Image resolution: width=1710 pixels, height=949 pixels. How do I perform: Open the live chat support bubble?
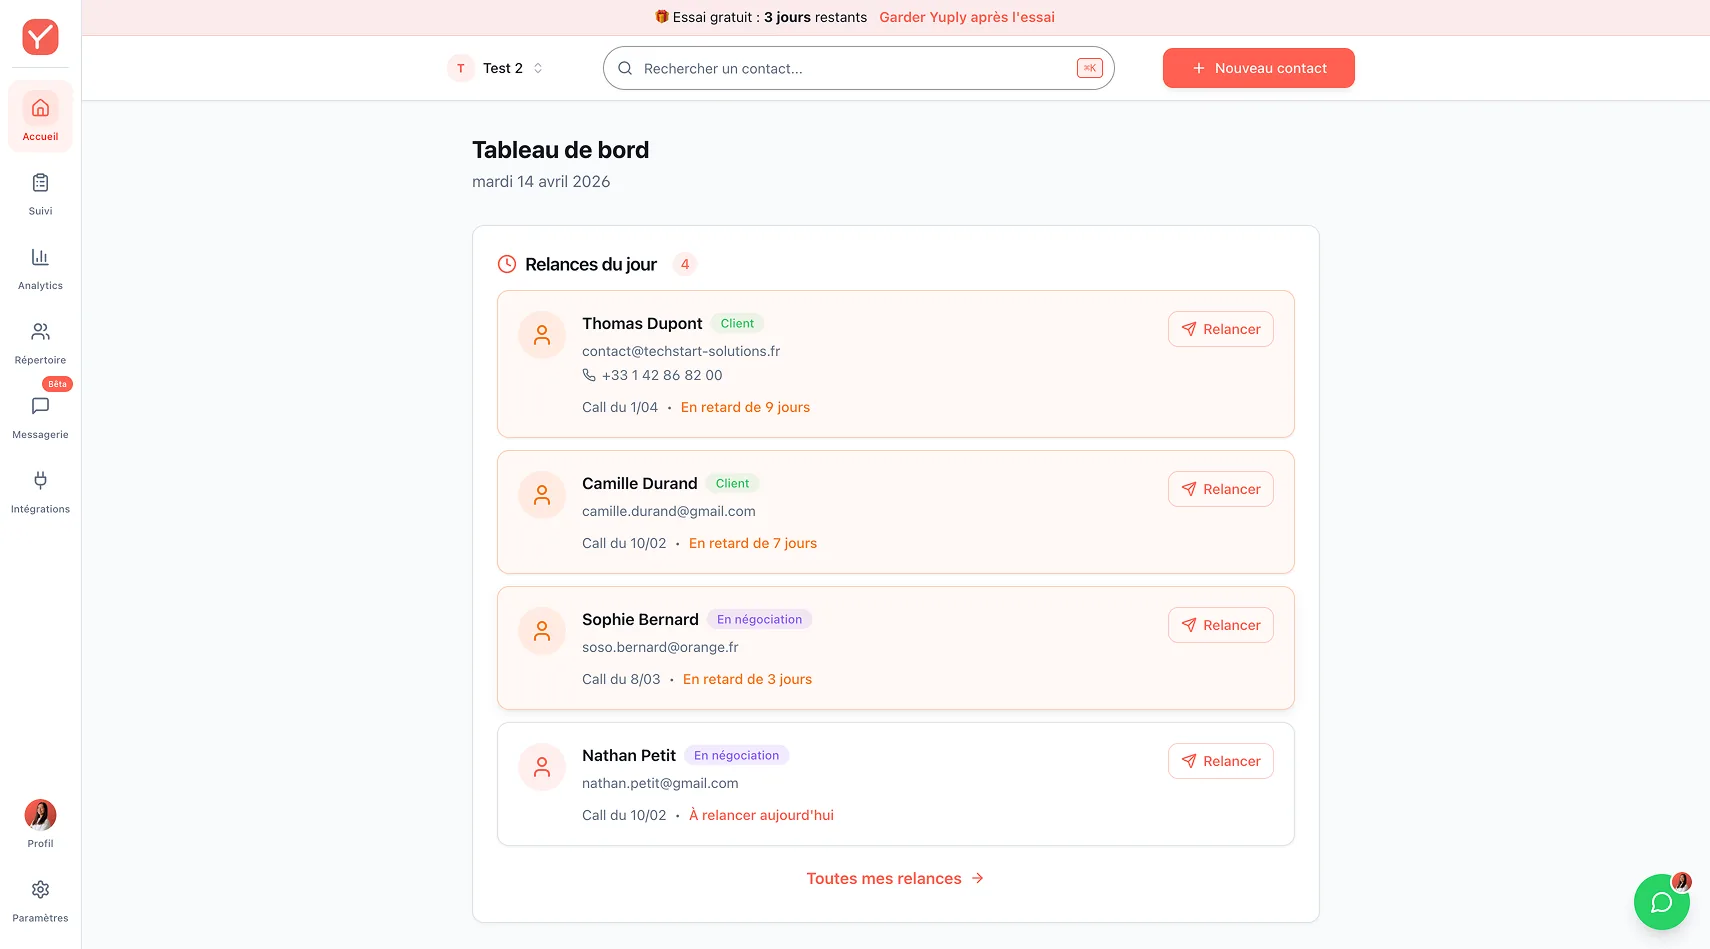[1662, 902]
